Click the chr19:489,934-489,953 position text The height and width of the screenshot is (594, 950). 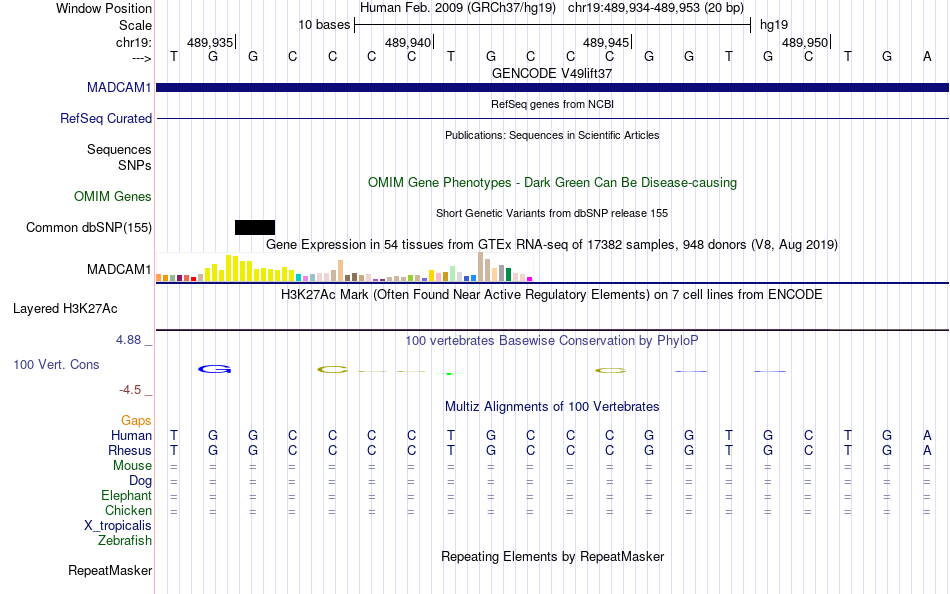tap(656, 8)
